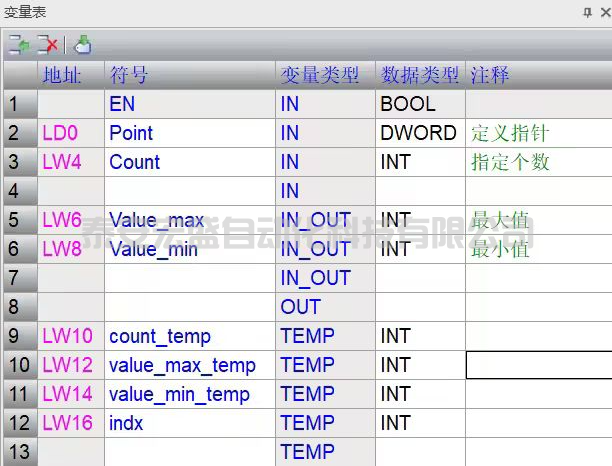Close the 变量表 panel
The height and width of the screenshot is (466, 612).
coord(604,12)
